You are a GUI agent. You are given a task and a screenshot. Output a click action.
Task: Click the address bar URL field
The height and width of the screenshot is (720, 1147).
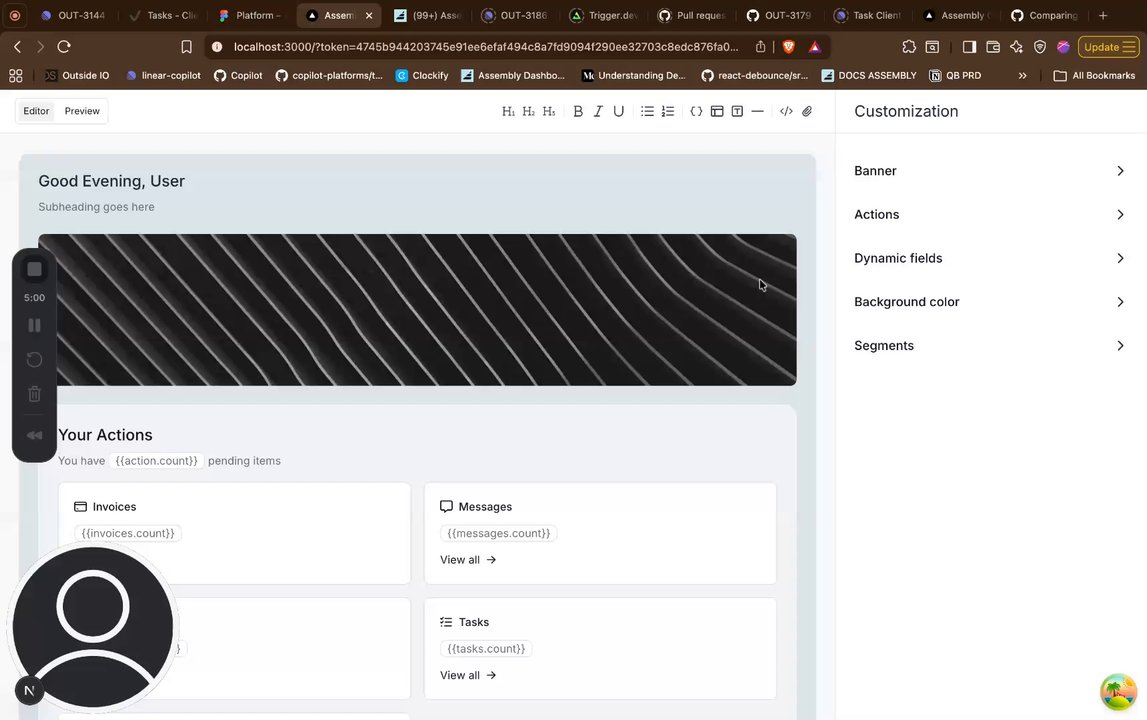click(x=486, y=47)
